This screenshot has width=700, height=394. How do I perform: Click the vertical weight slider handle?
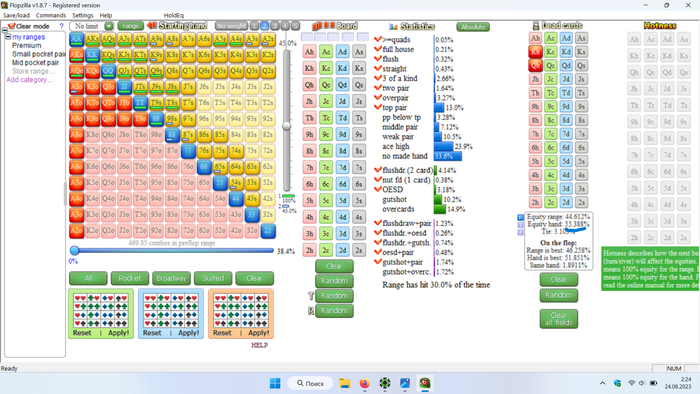[x=287, y=126]
